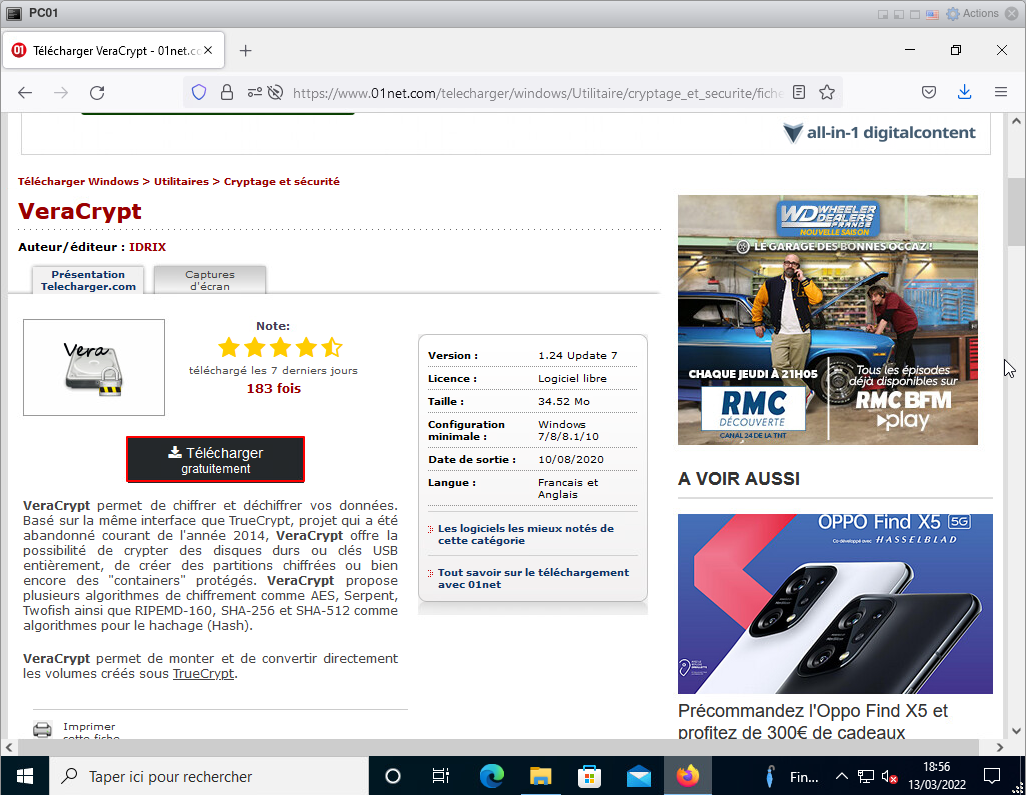
Task: Open the Firefox hamburger application menu
Action: pyautogui.click(x=1000, y=92)
